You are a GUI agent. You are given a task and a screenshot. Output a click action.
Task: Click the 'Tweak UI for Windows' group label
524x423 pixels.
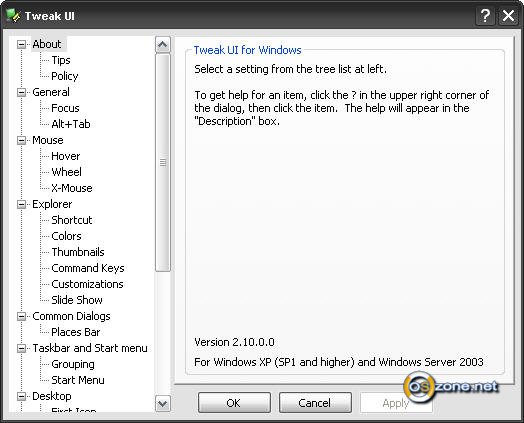(248, 50)
